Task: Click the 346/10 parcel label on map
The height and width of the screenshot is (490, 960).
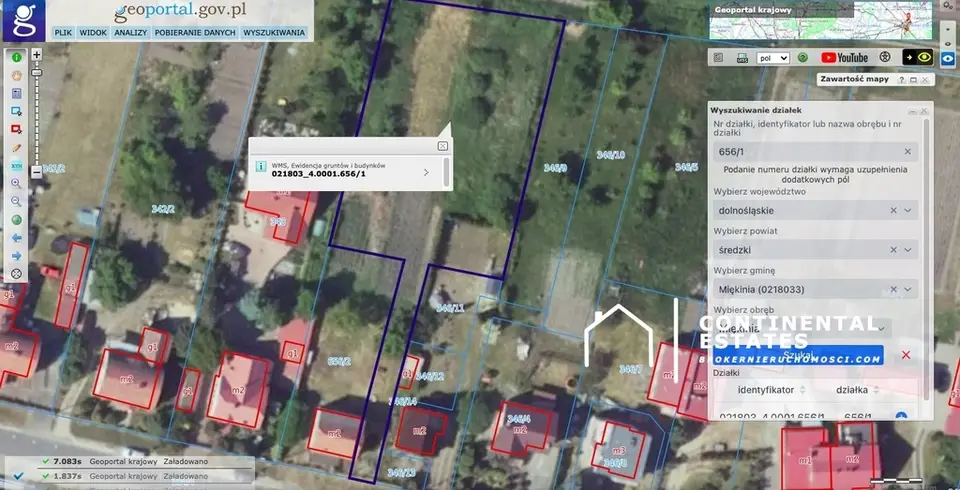Action: pos(610,155)
